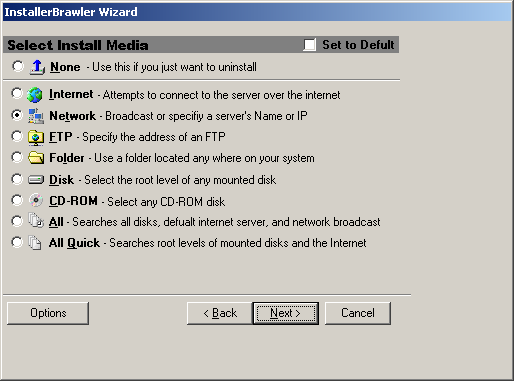Click the uninstall arrow icon beside None
The height and width of the screenshot is (381, 514).
tap(37, 67)
